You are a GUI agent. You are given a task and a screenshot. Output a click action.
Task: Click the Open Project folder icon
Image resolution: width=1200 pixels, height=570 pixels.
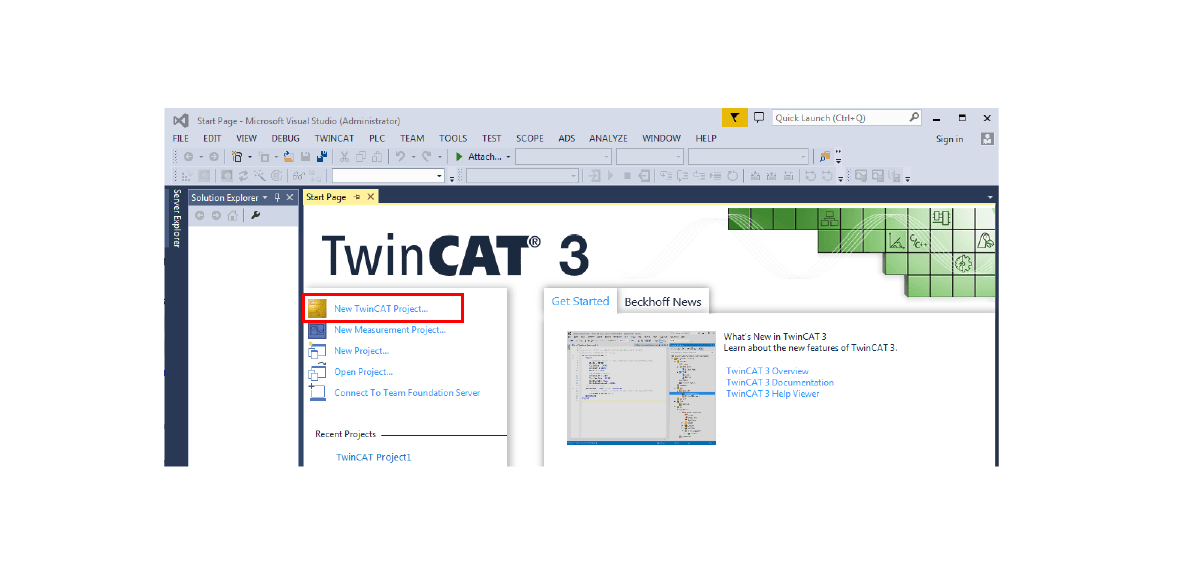click(317, 372)
